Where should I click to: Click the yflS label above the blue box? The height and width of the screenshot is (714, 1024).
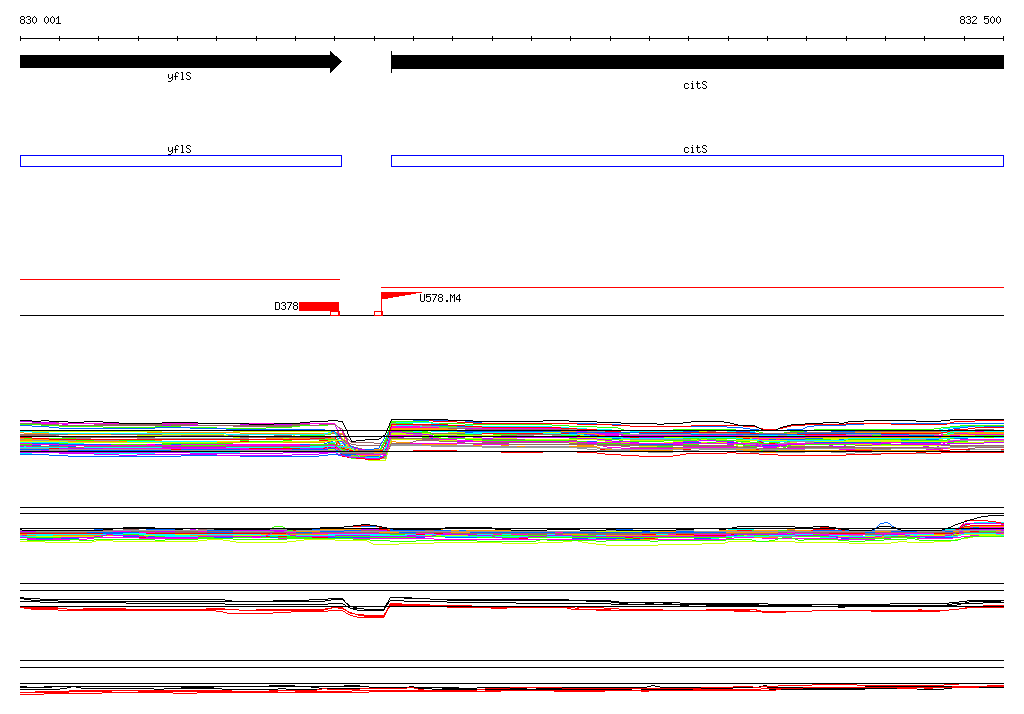(180, 149)
